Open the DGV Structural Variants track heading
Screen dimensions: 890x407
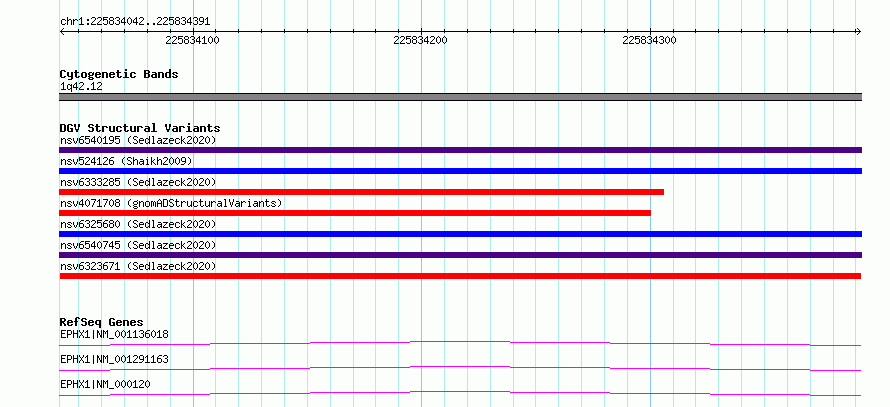pos(140,128)
